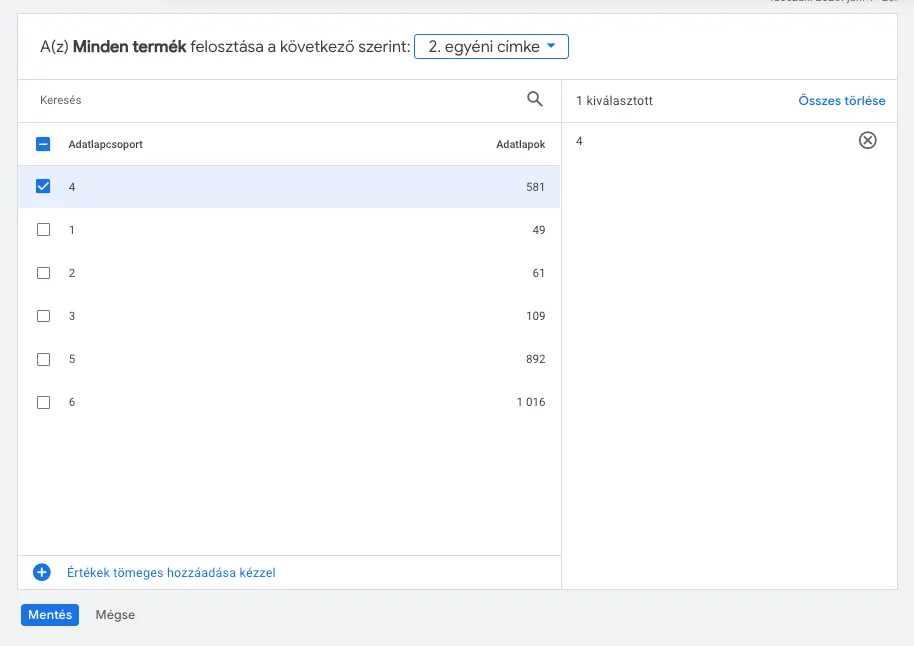This screenshot has width=914, height=646.
Task: Select the row with 1 016 adatlapok
Action: tap(290, 402)
